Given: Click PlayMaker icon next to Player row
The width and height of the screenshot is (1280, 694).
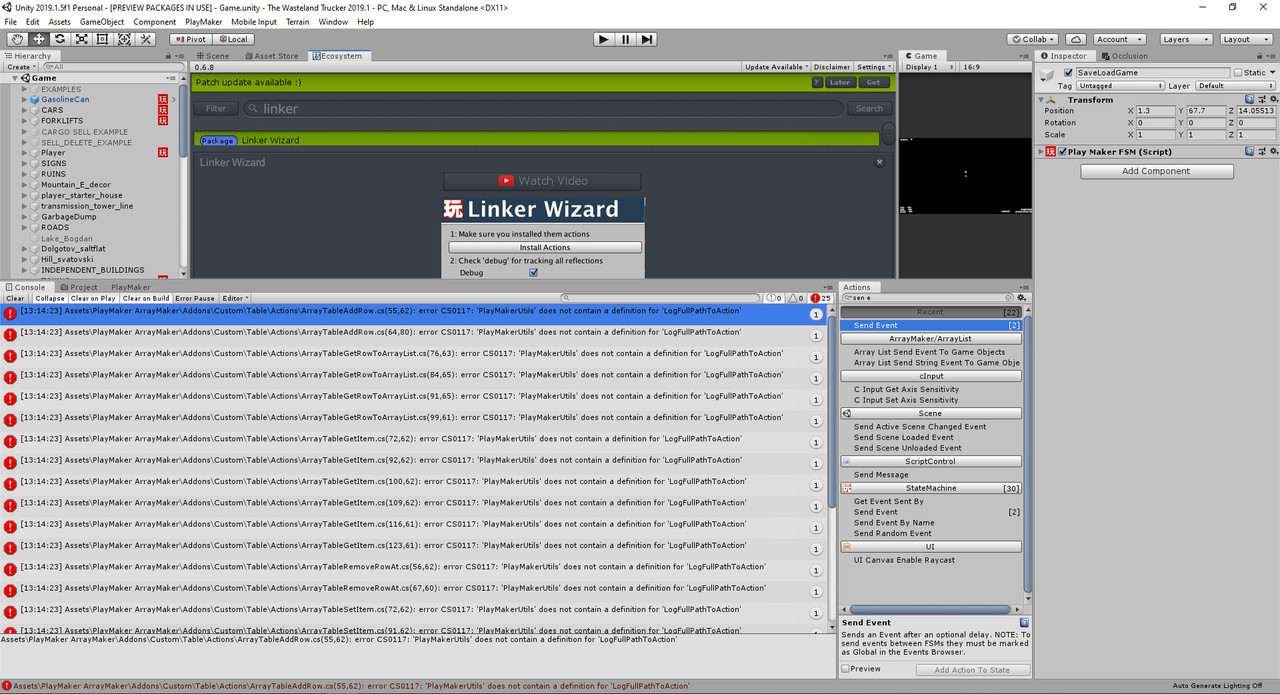Looking at the screenshot, I should point(163,153).
